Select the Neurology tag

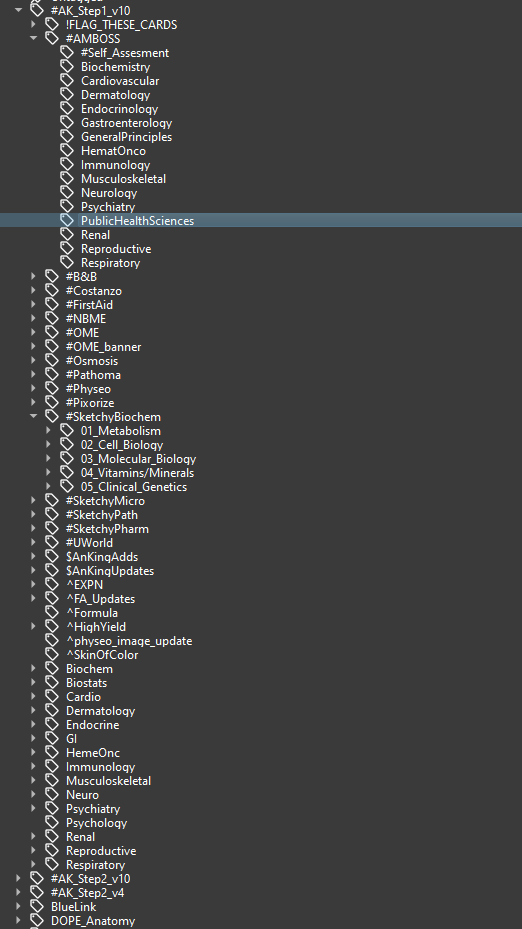(x=109, y=193)
